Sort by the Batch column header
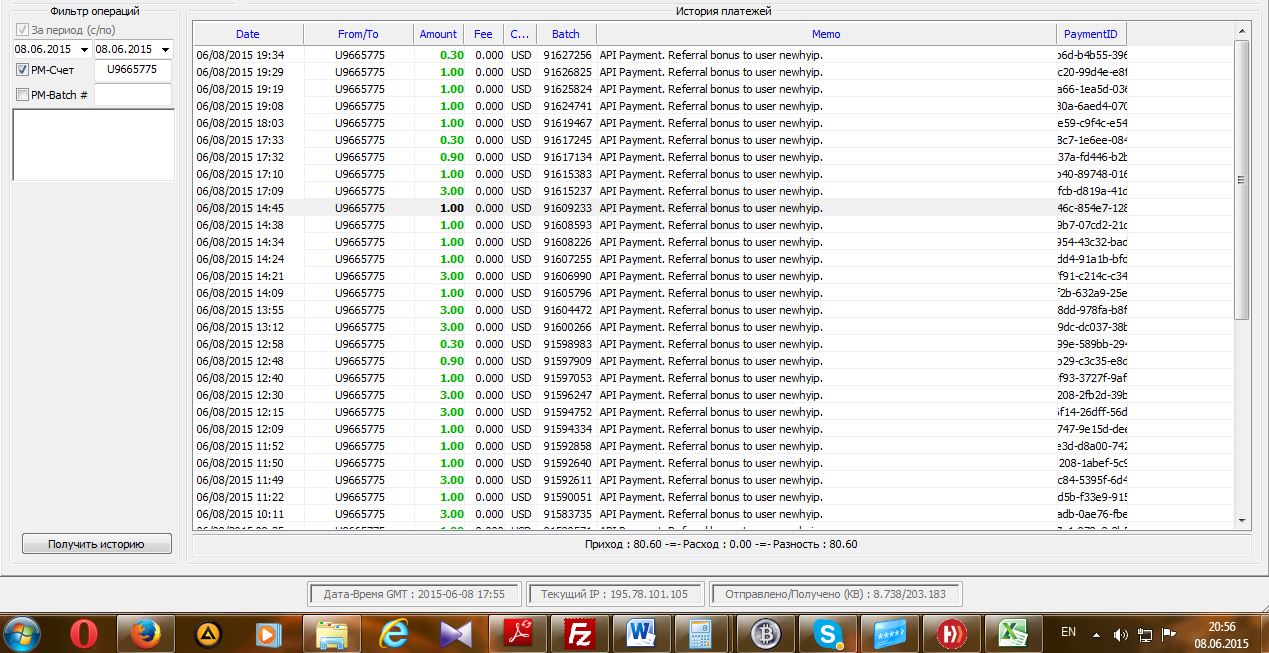 pos(566,34)
